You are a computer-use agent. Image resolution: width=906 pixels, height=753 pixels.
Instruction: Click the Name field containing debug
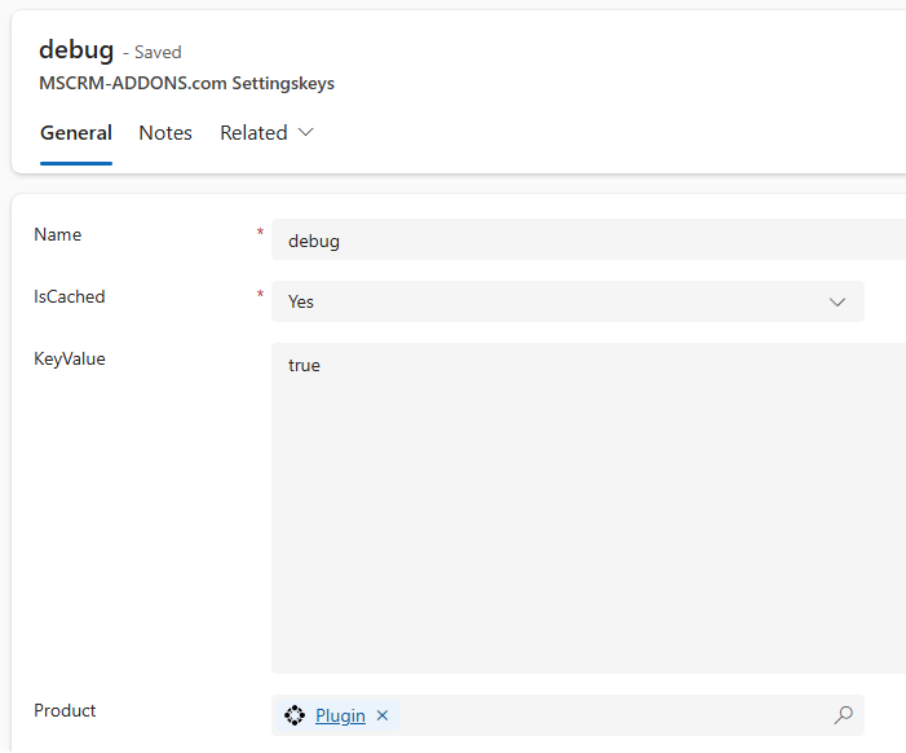[x=588, y=240]
